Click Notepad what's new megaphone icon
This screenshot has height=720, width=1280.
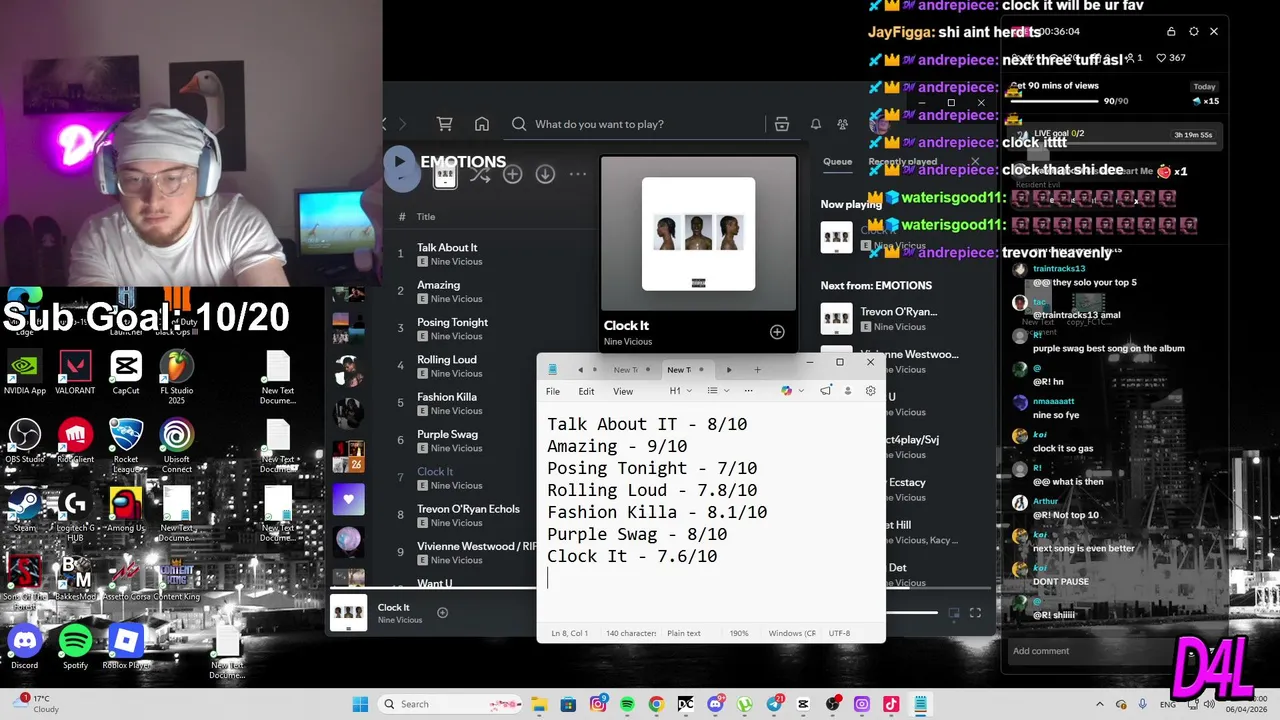(827, 391)
